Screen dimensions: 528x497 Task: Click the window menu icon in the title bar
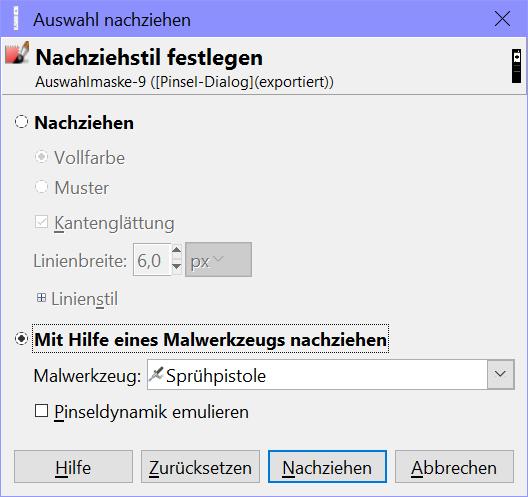point(15,19)
